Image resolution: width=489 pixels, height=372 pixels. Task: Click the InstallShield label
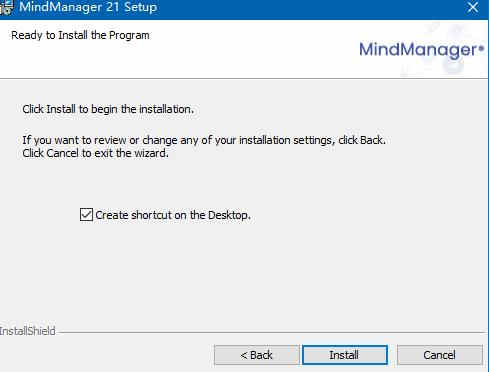[28, 331]
